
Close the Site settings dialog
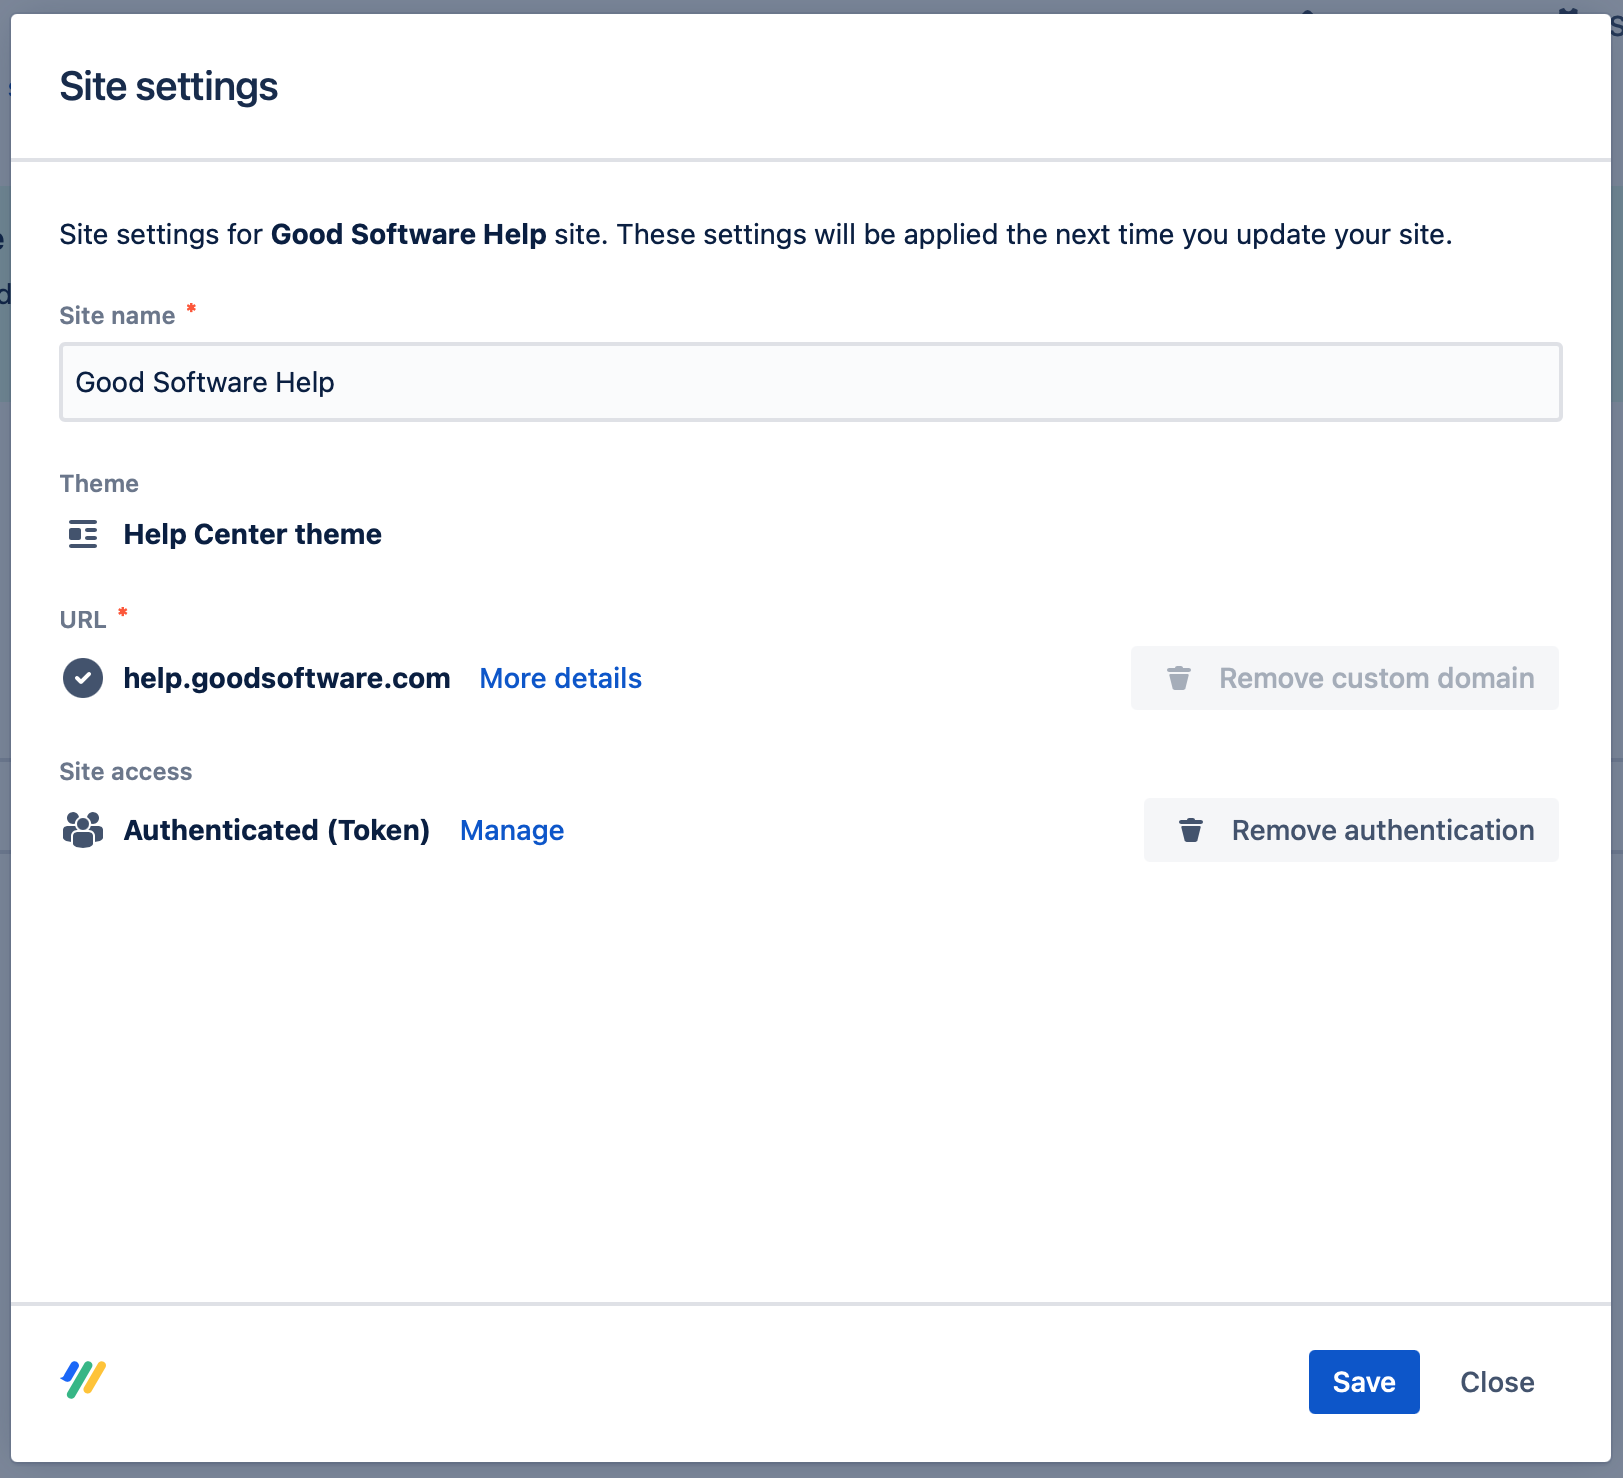[1496, 1382]
